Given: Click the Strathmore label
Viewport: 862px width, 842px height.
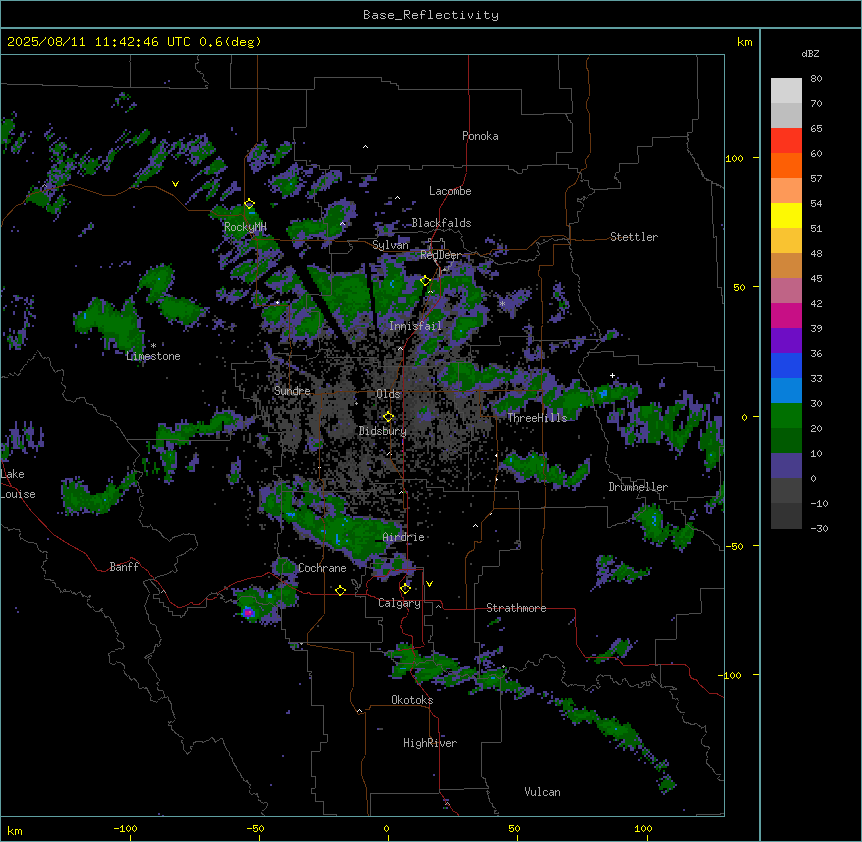Looking at the screenshot, I should pyautogui.click(x=516, y=608).
